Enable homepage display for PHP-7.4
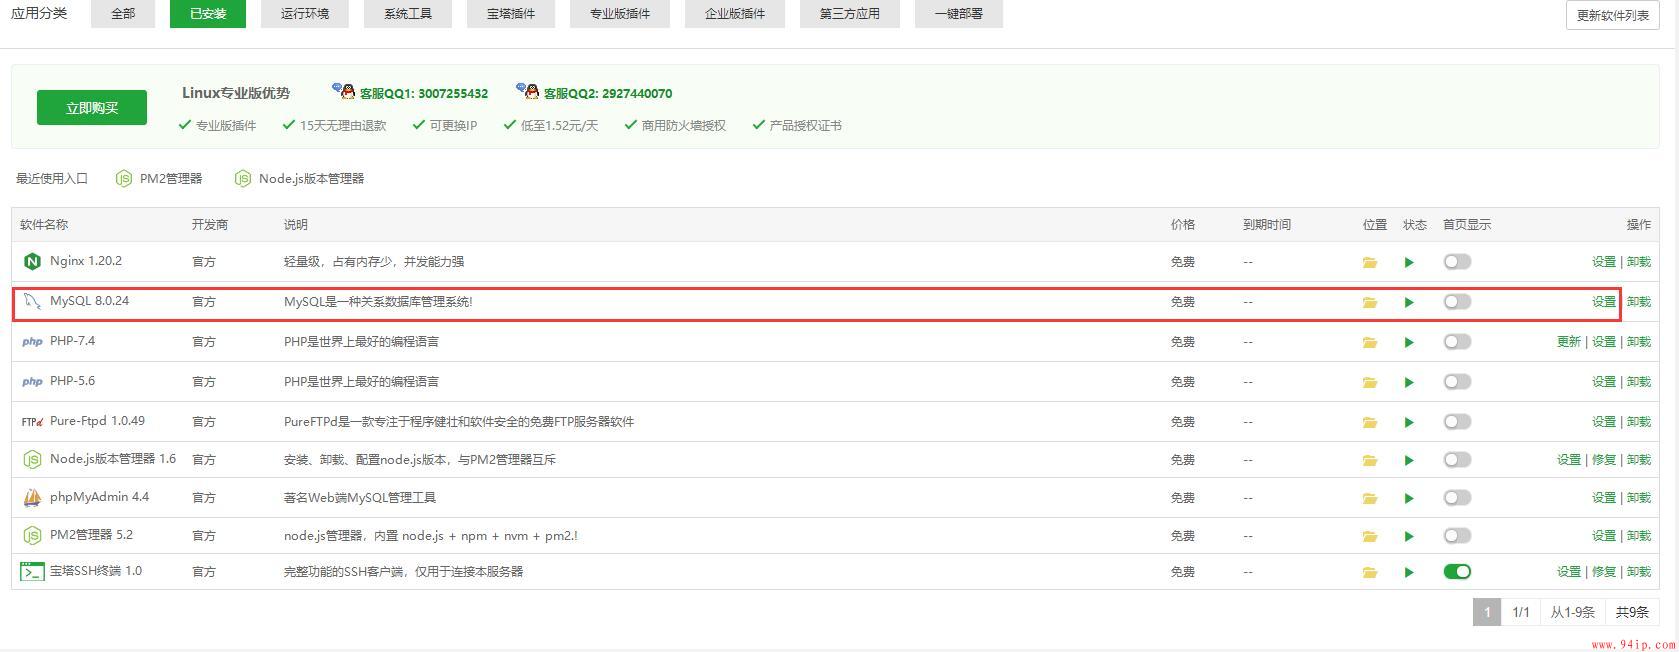 tap(1457, 342)
